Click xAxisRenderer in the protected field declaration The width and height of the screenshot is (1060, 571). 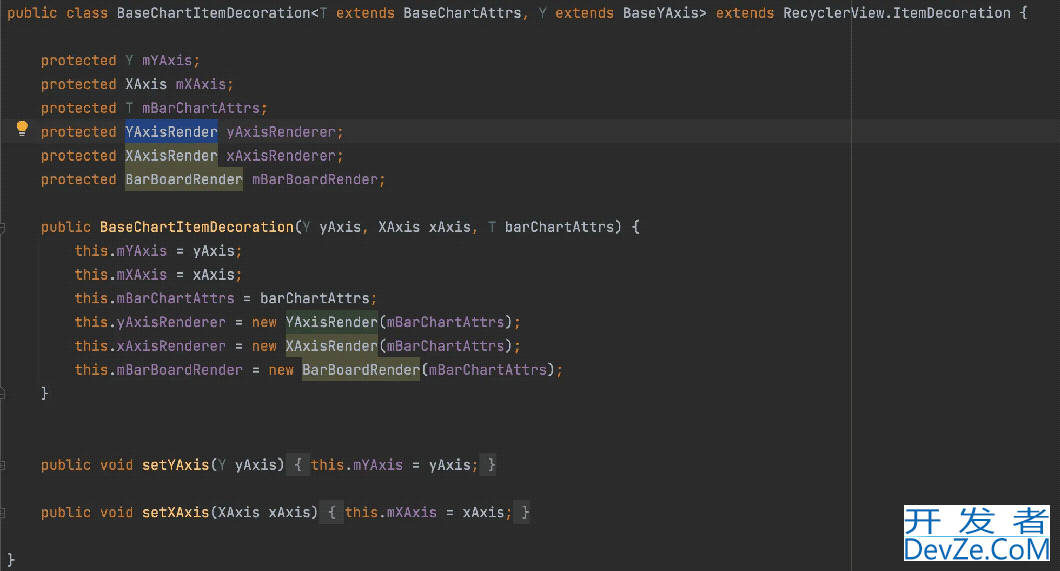(x=281, y=155)
